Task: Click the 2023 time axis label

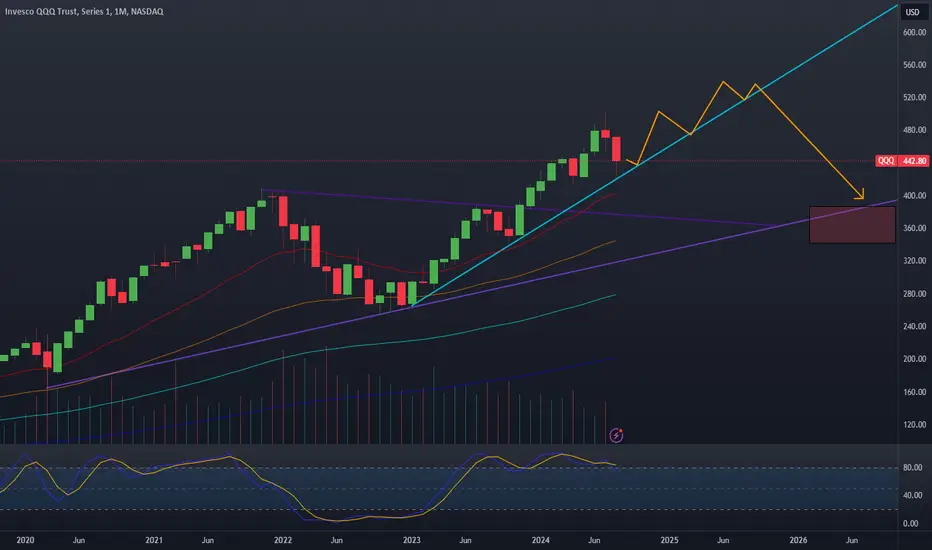Action: (x=411, y=540)
